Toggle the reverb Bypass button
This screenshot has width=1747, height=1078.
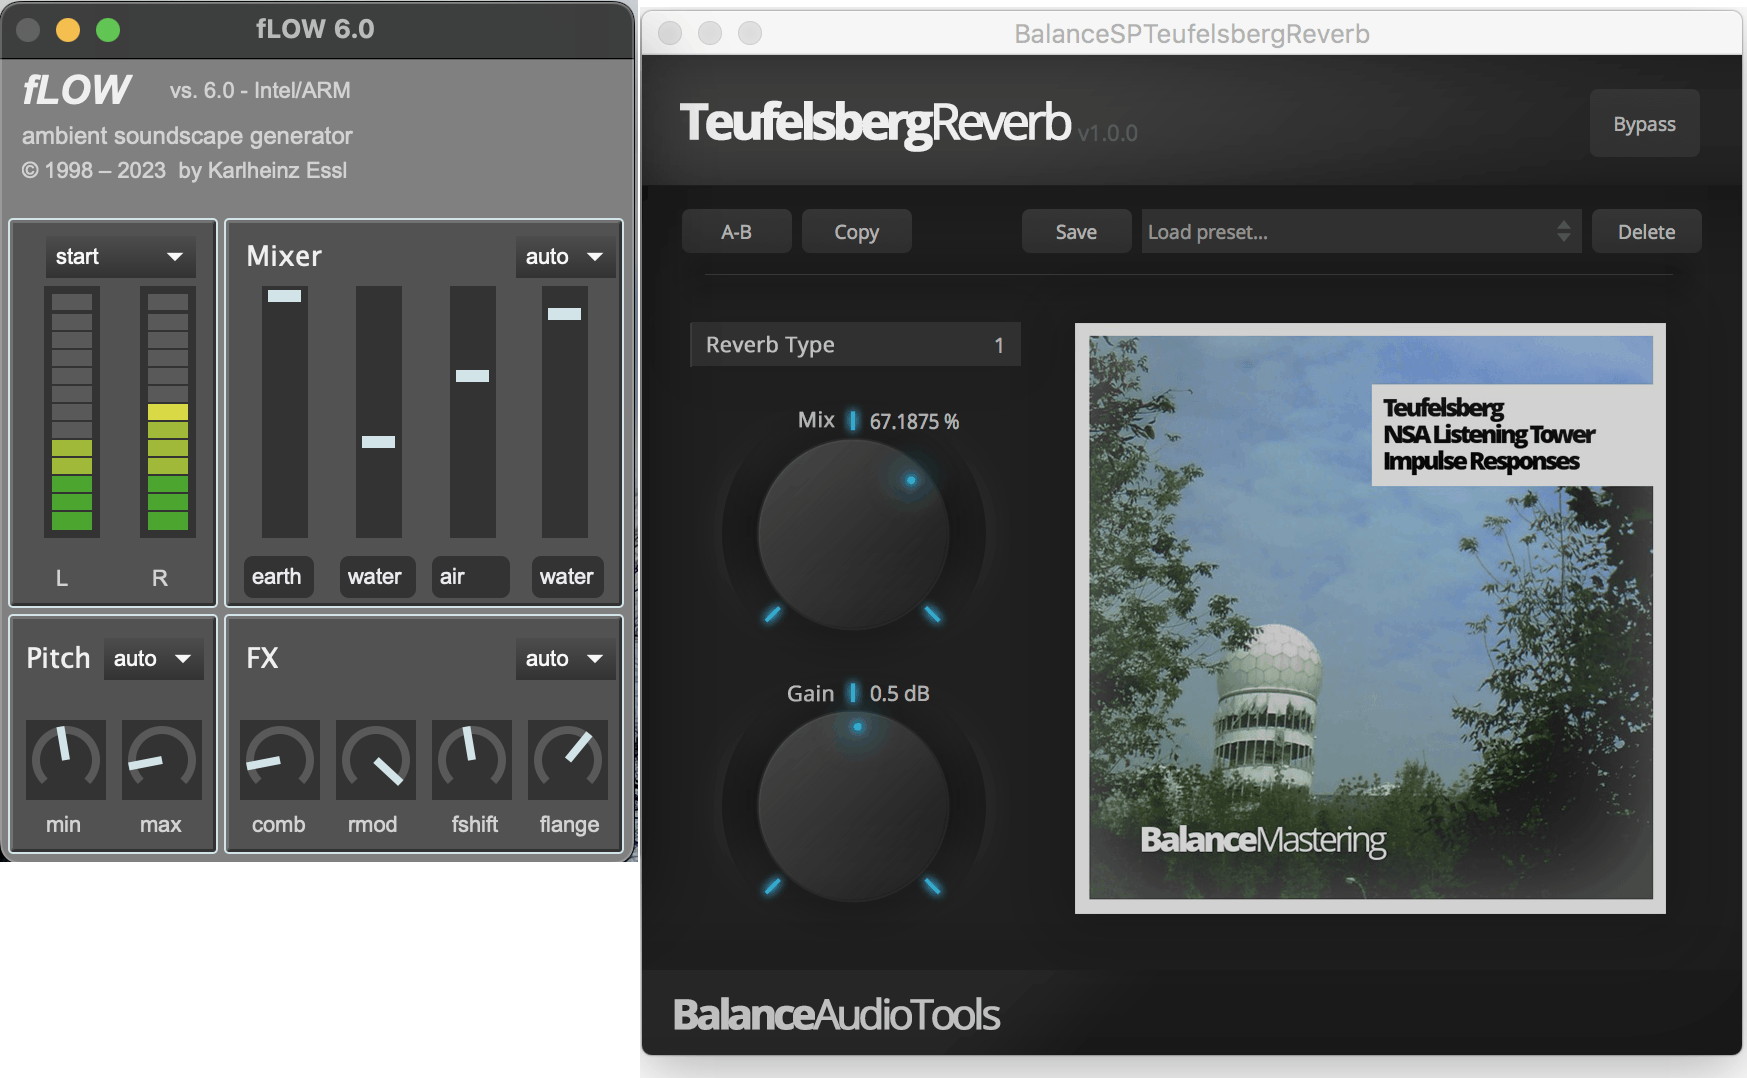coord(1644,124)
